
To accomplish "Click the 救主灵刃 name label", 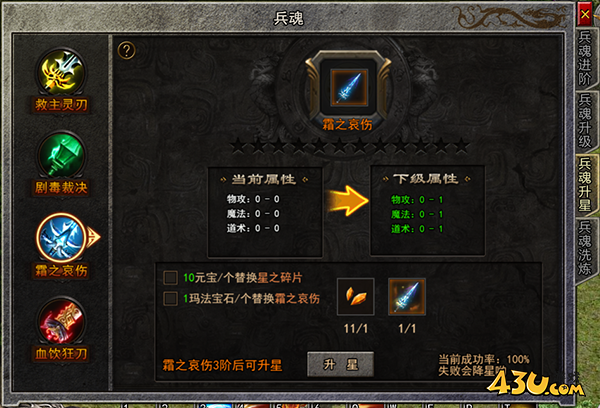I will (61, 104).
